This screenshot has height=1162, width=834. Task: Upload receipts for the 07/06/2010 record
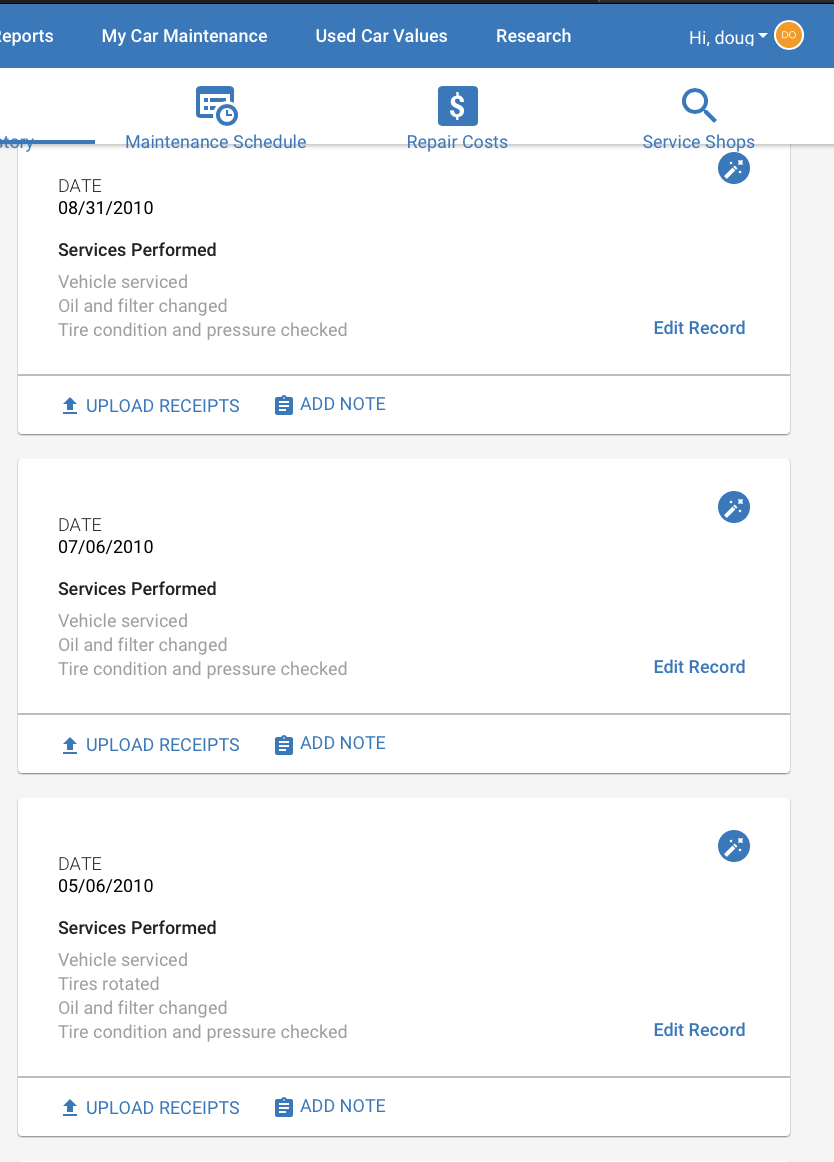(150, 744)
